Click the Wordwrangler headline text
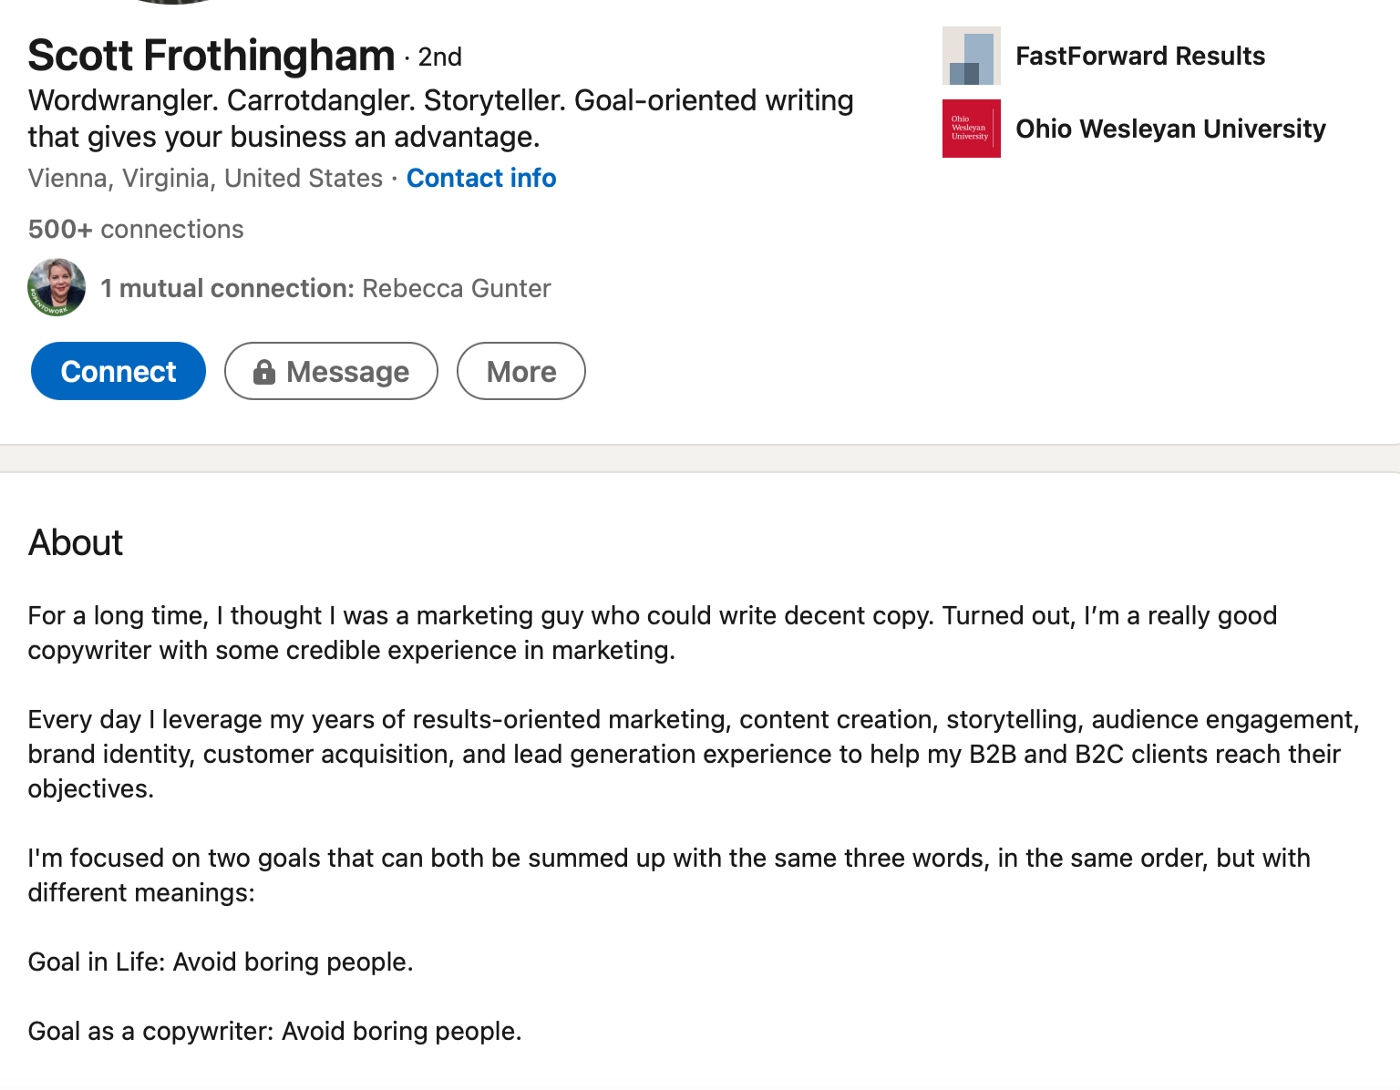 (441, 118)
